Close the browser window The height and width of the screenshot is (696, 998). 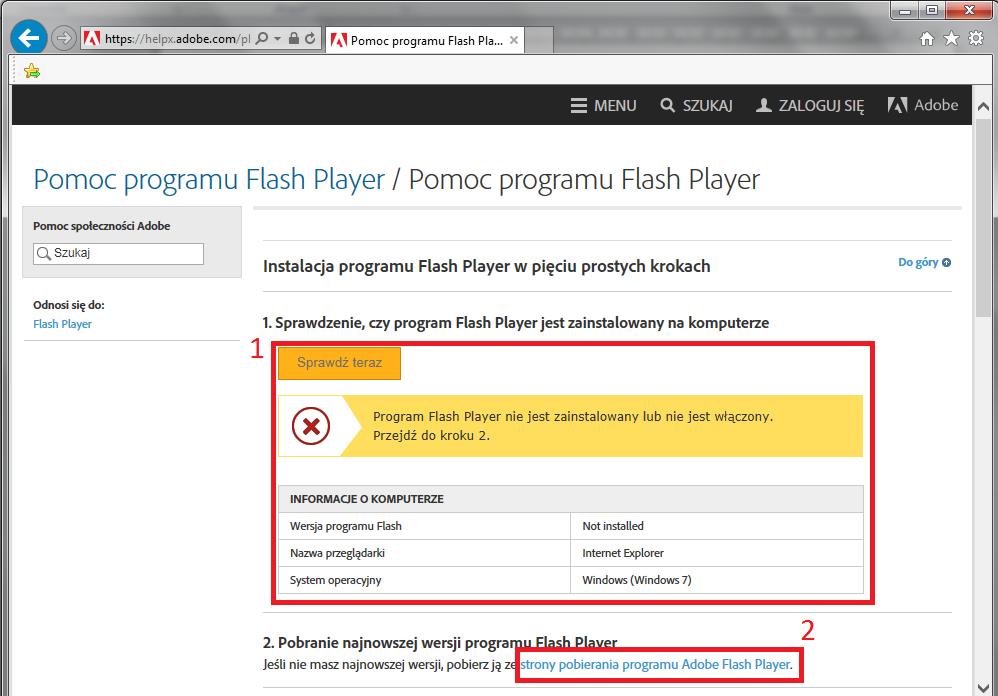point(969,11)
